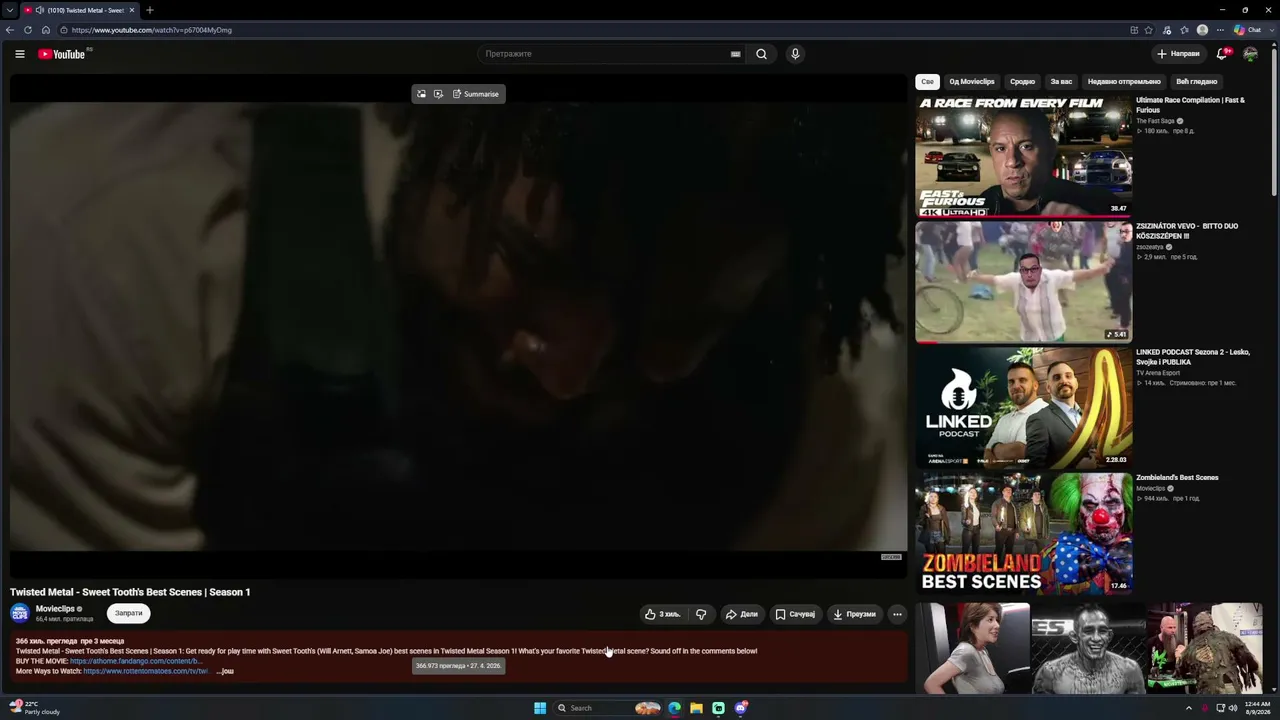Add this page to favorites with the star
The height and width of the screenshot is (720, 1280).
click(x=1148, y=30)
